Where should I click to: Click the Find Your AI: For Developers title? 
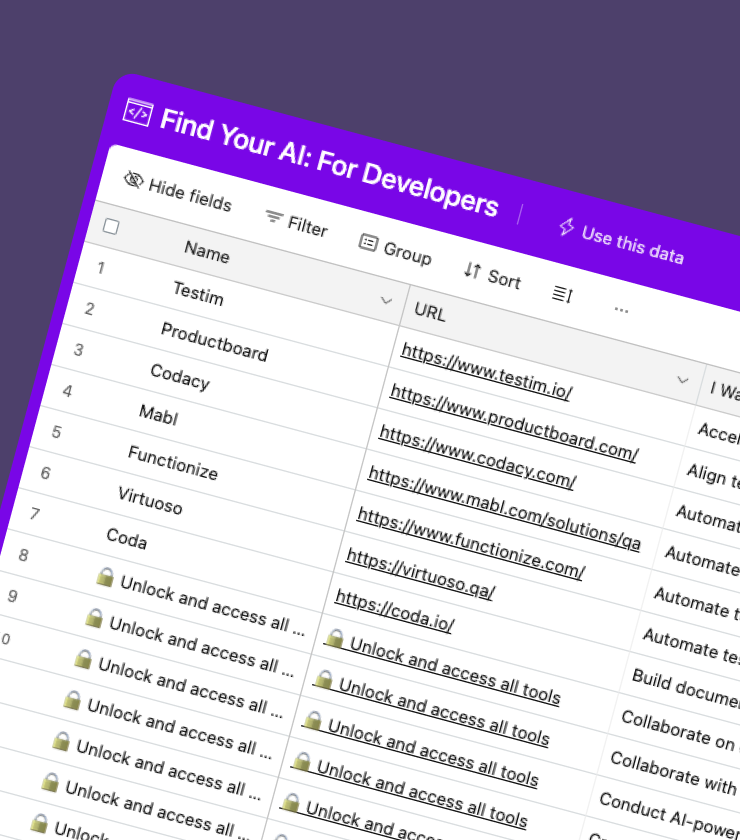click(x=329, y=161)
